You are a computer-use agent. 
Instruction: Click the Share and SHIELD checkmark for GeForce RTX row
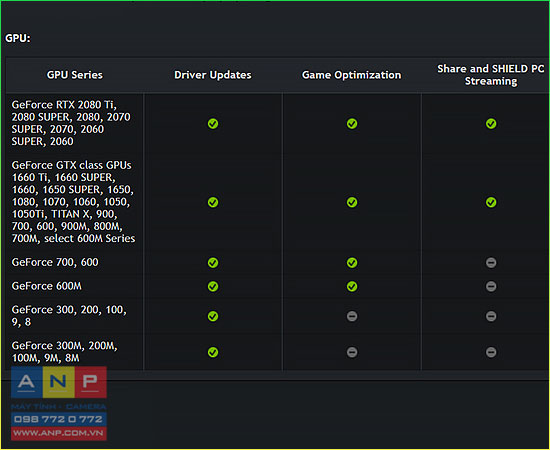pos(491,123)
